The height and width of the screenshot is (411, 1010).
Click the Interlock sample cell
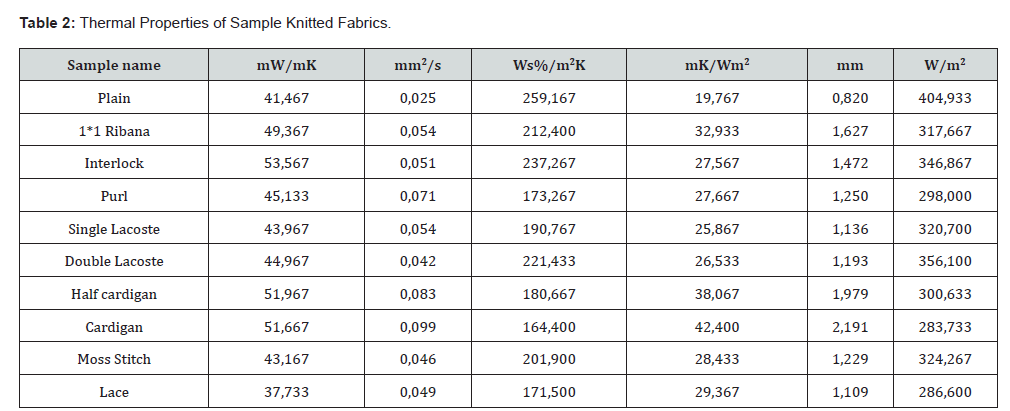114,163
